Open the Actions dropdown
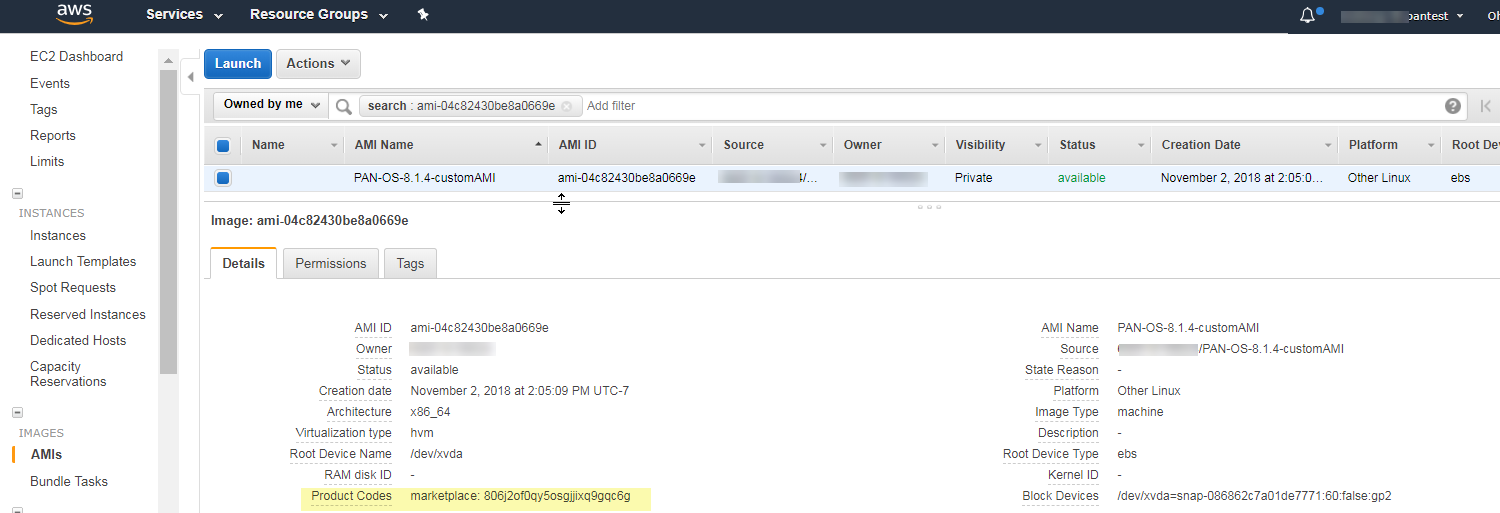Screen dimensions: 1500x513 [x=318, y=64]
